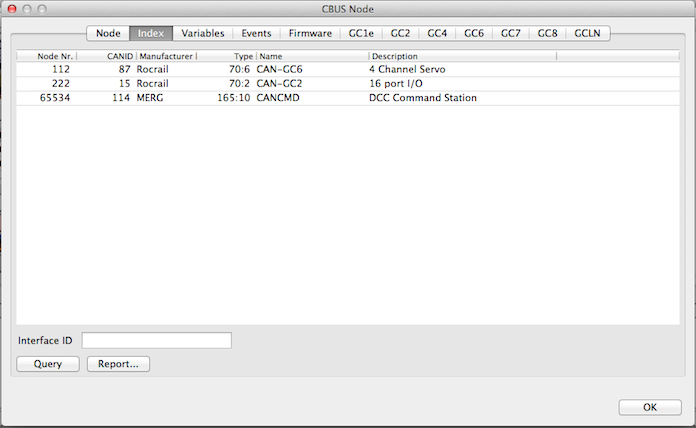Sort by the Manufacturer column header

click(166, 56)
